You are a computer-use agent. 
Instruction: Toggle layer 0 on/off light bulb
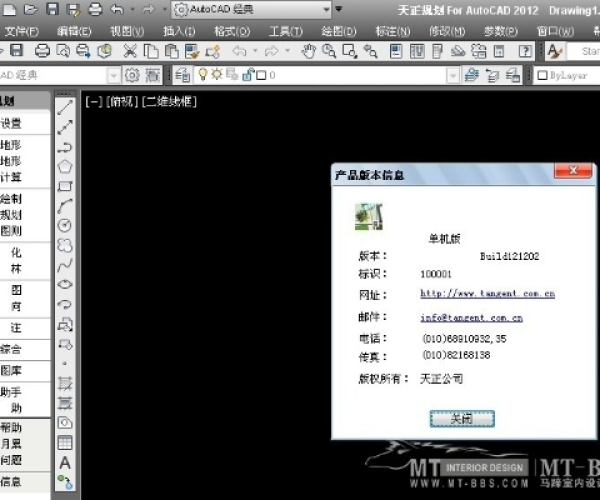click(203, 74)
